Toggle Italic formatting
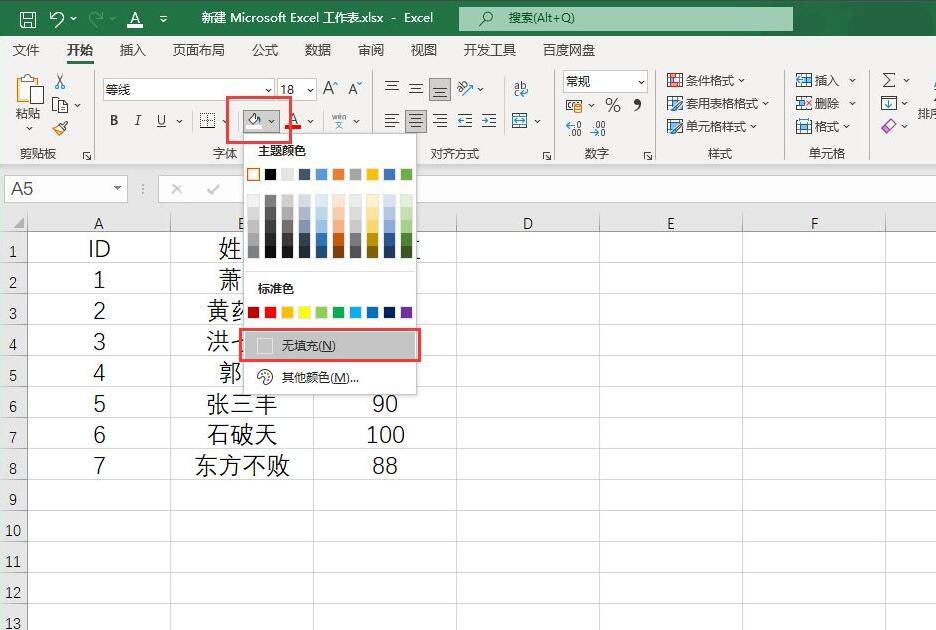 [x=137, y=121]
